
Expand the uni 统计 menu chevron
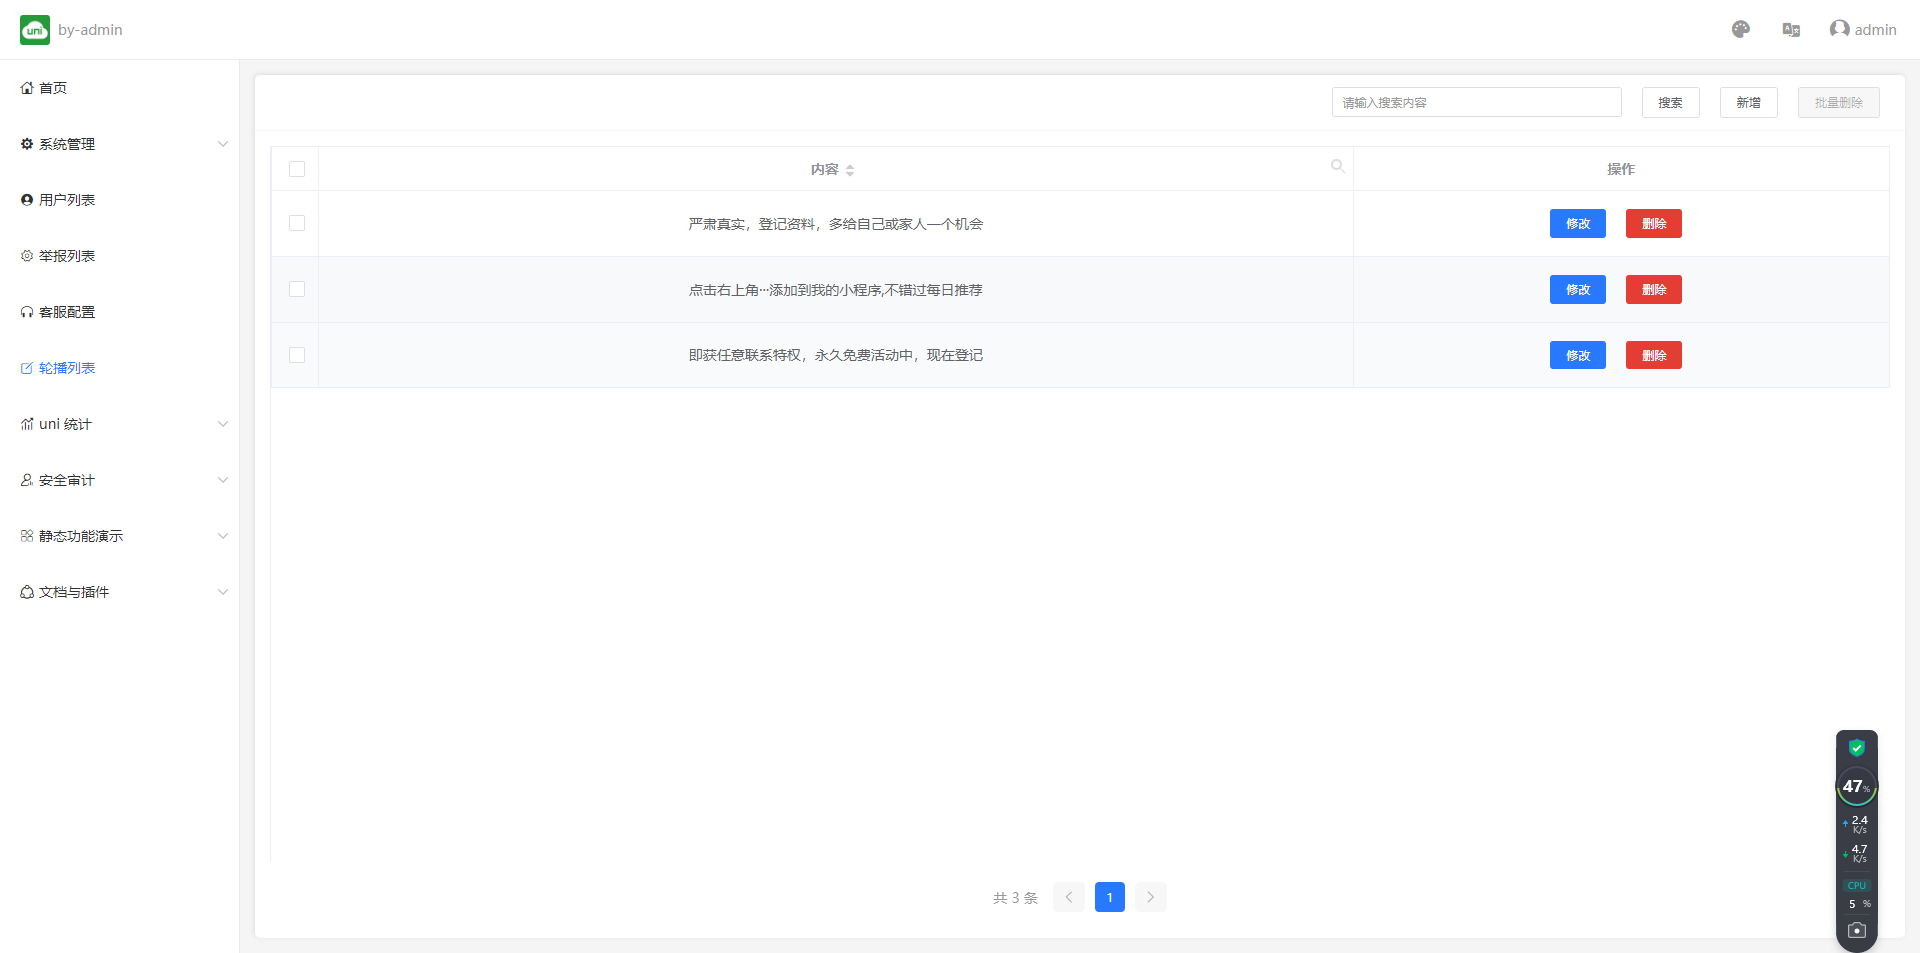[x=223, y=424]
